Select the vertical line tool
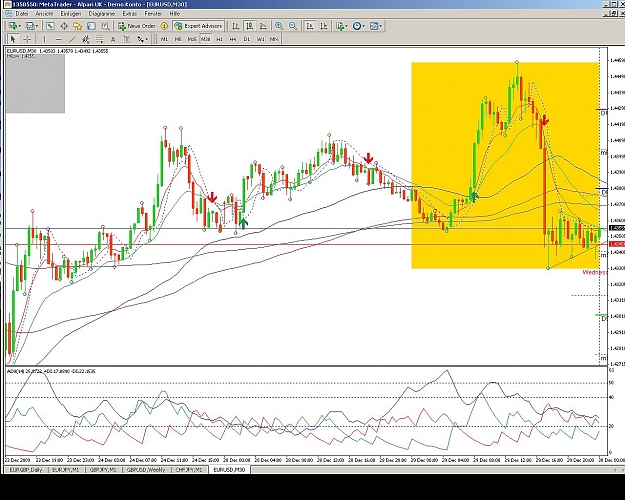Viewport: 625px width, 500px height. pyautogui.click(x=44, y=39)
